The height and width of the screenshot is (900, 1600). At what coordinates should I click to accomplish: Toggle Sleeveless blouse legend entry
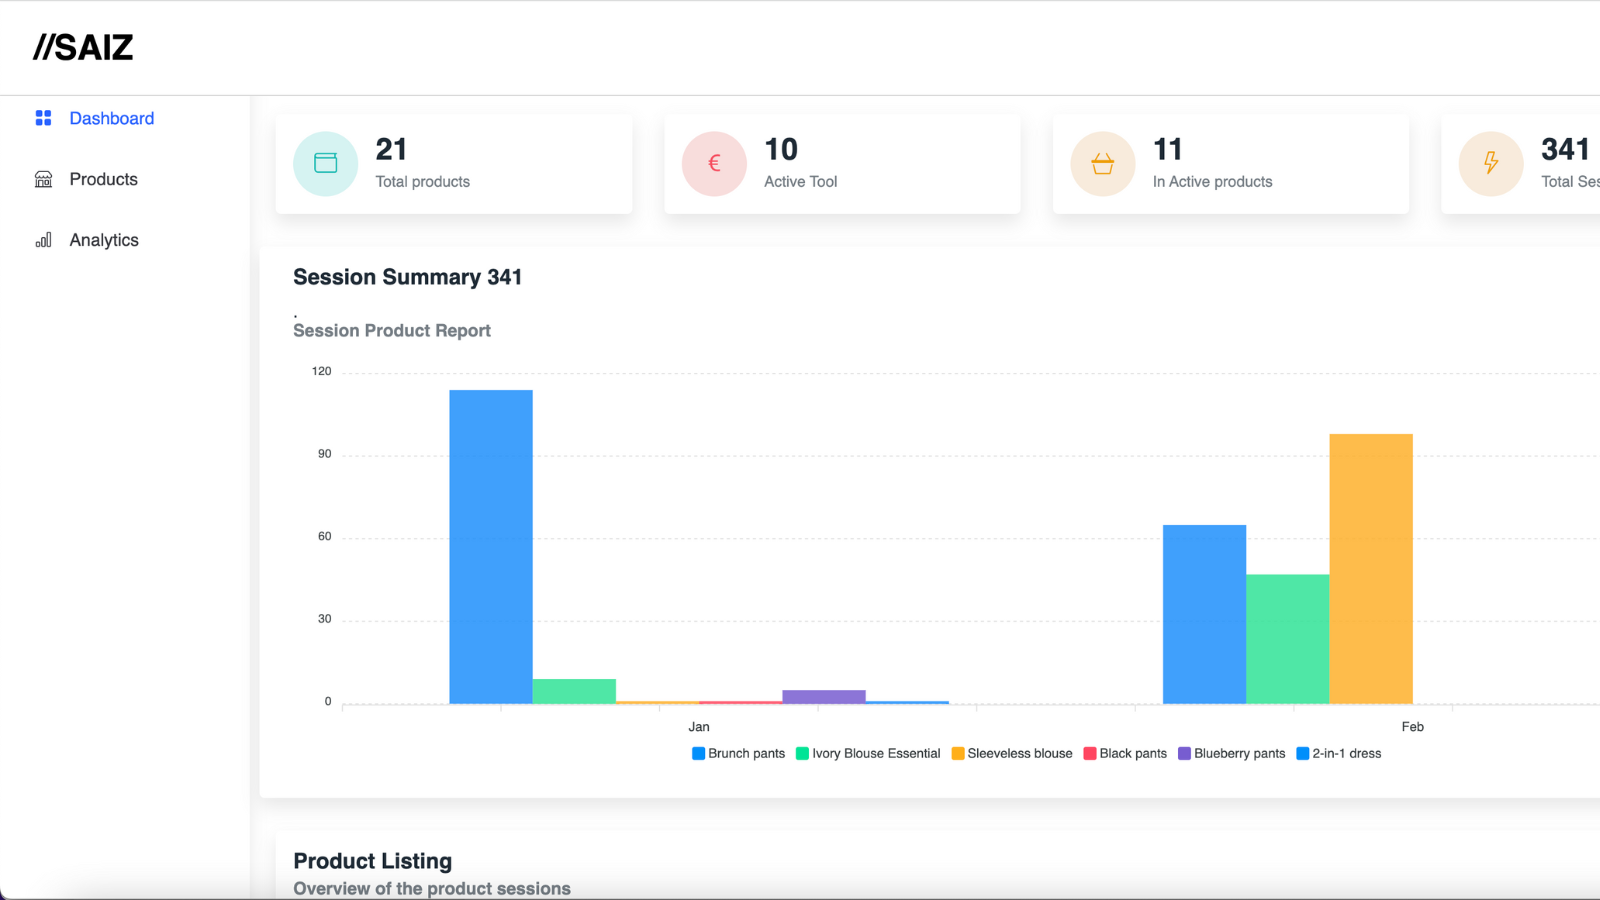(1012, 753)
